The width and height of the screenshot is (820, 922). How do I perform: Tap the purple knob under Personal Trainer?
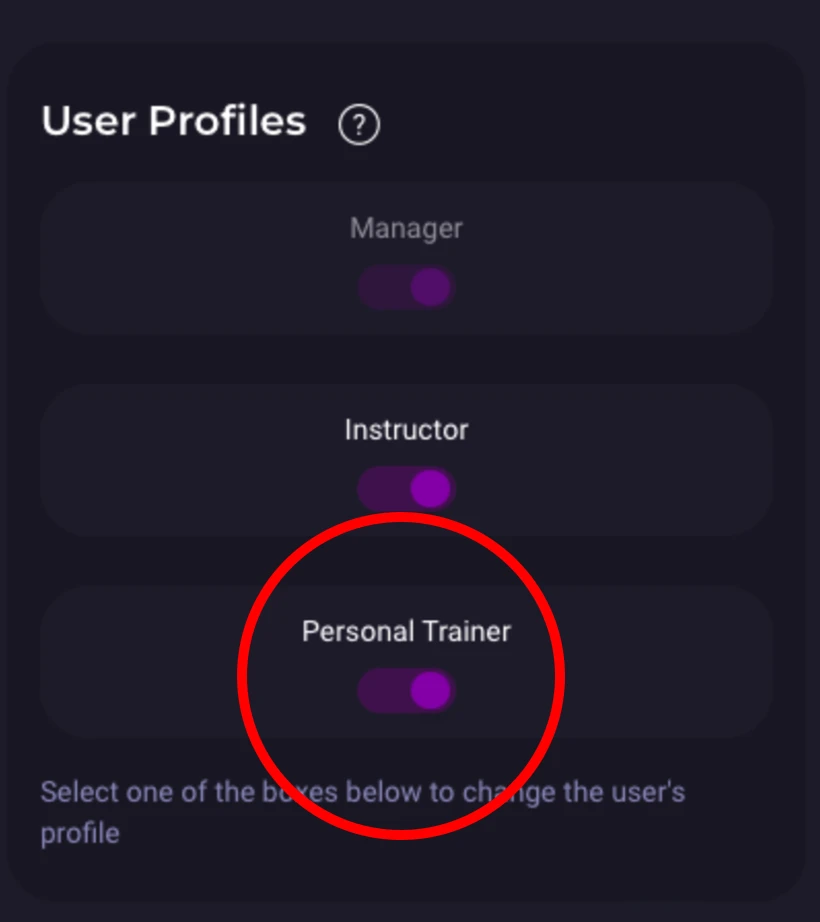[x=430, y=691]
